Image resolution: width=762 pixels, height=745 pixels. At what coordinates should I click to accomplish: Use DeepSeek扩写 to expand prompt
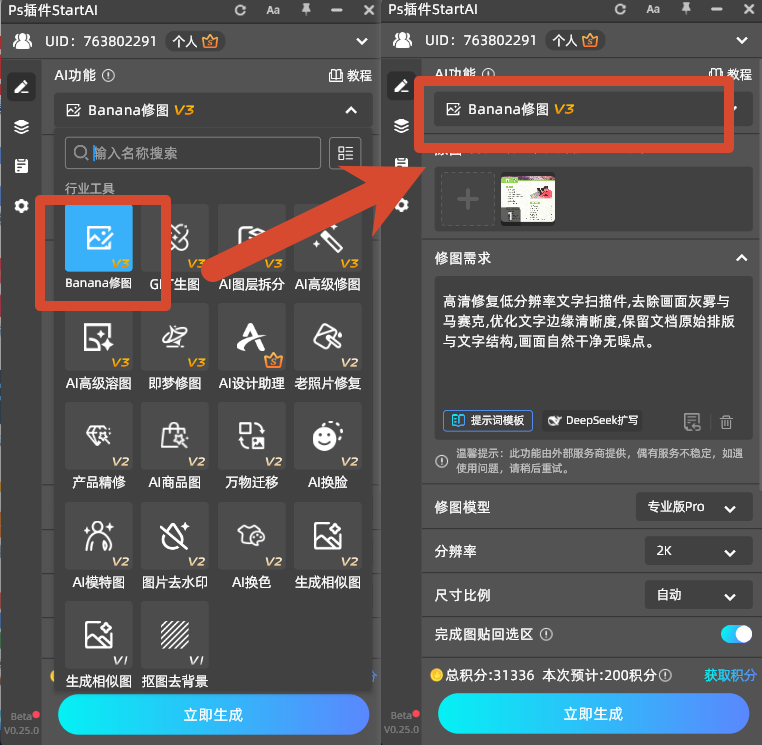click(592, 420)
